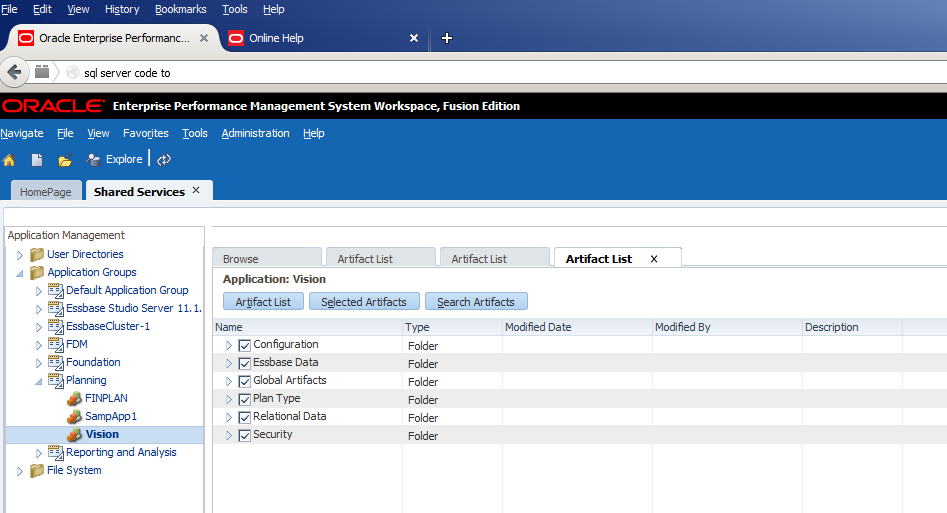The width and height of the screenshot is (947, 513).
Task: Click the FDM application group icon
Action: coord(56,345)
